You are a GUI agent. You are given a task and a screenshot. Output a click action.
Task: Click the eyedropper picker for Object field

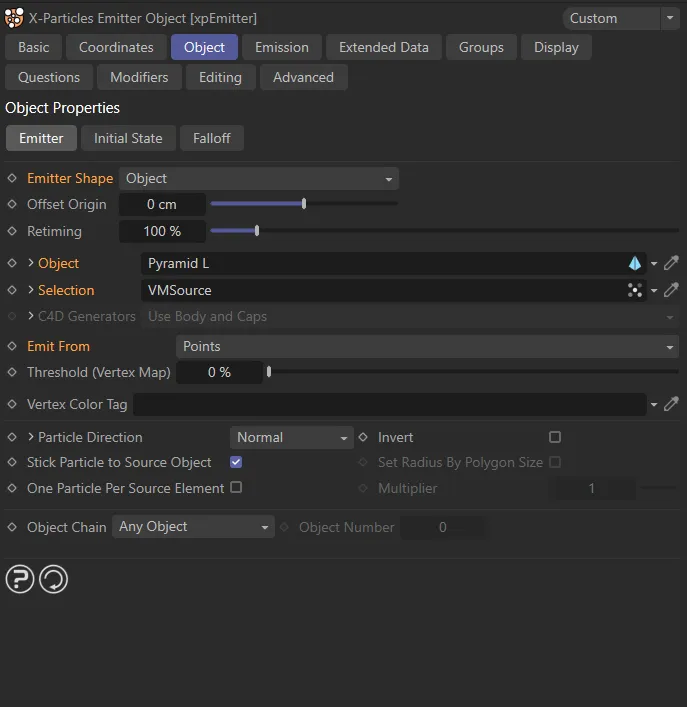pyautogui.click(x=671, y=263)
